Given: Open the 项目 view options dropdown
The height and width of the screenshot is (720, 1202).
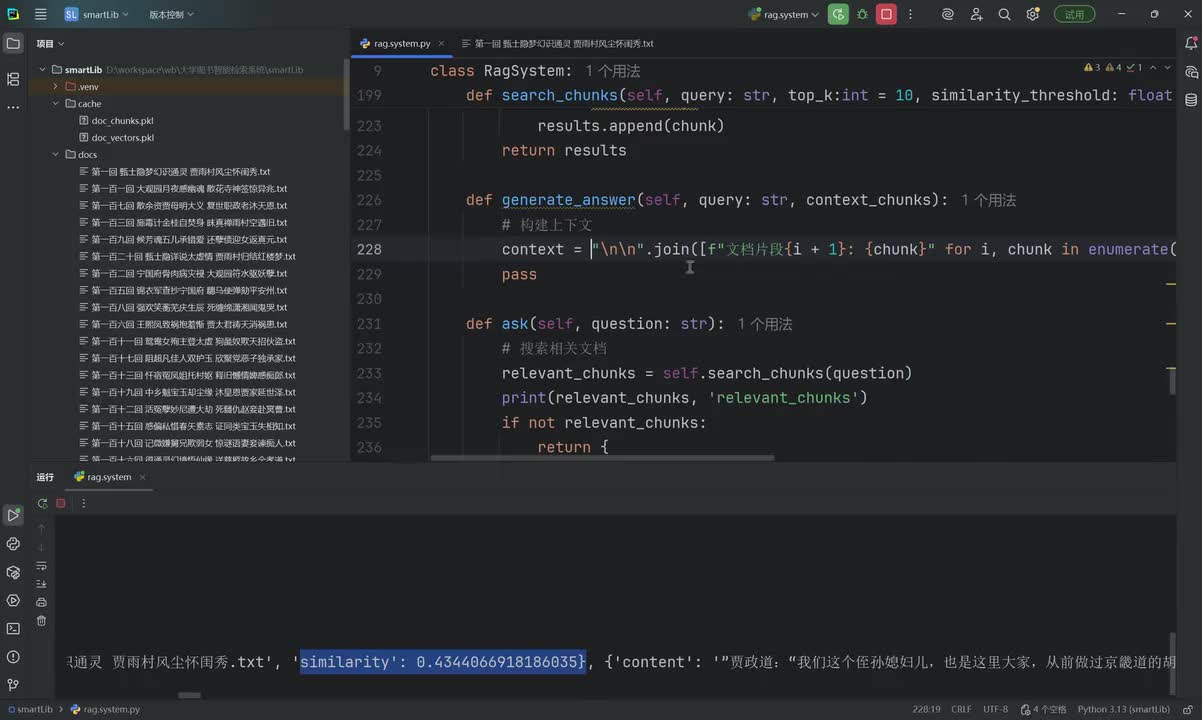Looking at the screenshot, I should pos(50,43).
